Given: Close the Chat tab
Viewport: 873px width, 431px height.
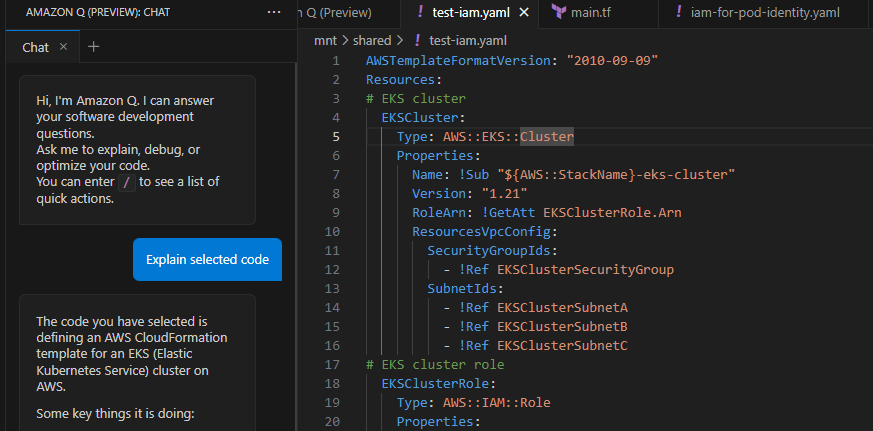Looking at the screenshot, I should pos(64,47).
